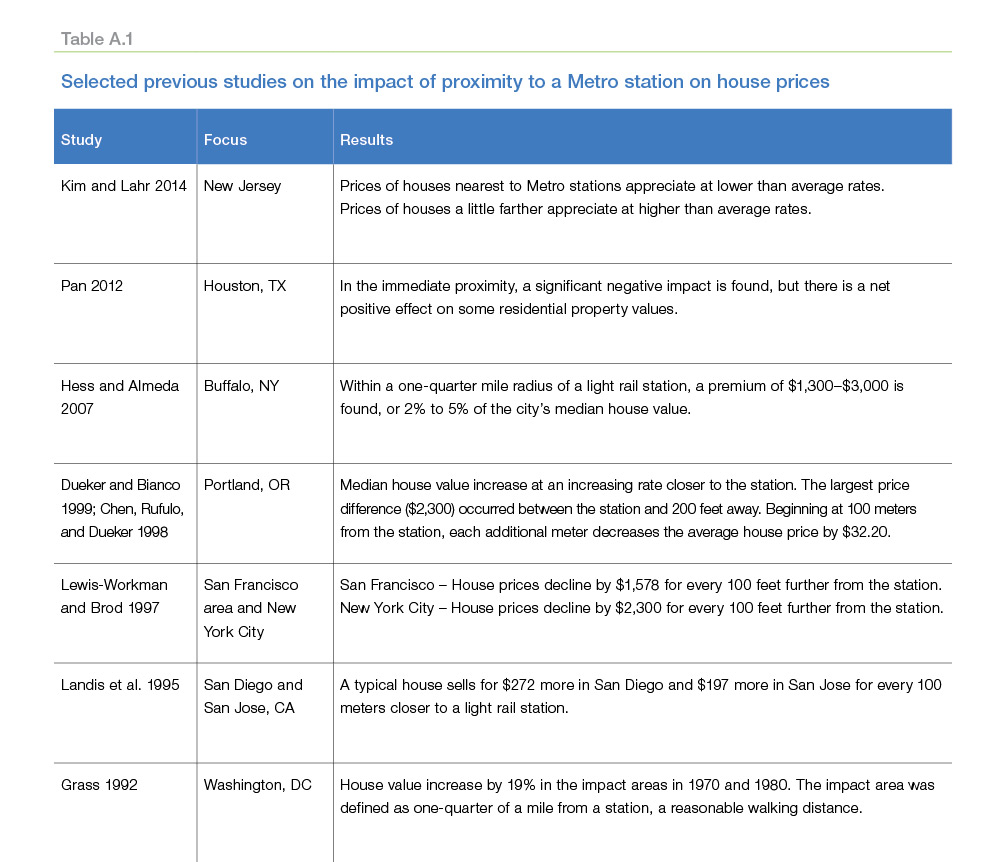Select the Hess and Almeda 2007 entry
The width and height of the screenshot is (1000, 862).
120,397
